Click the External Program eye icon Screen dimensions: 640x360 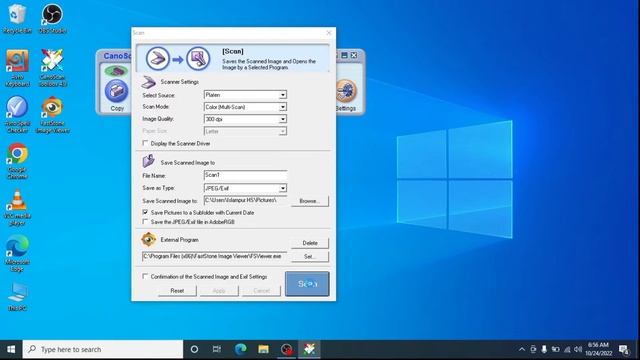[x=149, y=240]
